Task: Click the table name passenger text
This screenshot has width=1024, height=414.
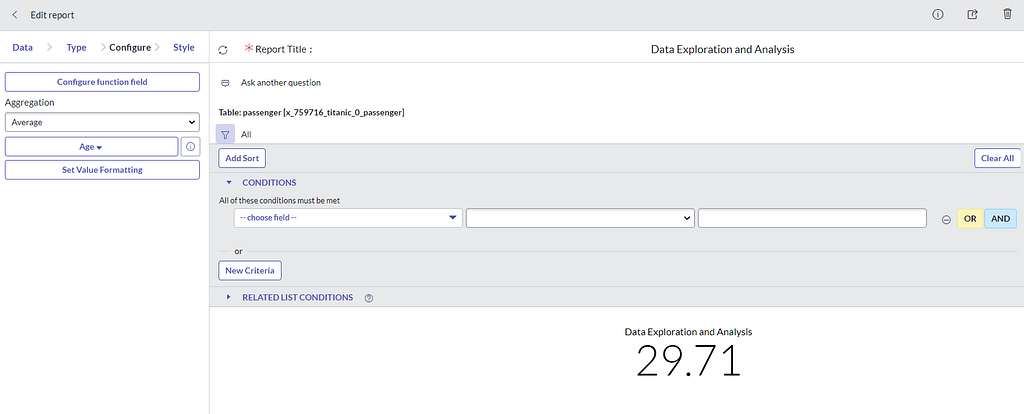Action: point(312,113)
